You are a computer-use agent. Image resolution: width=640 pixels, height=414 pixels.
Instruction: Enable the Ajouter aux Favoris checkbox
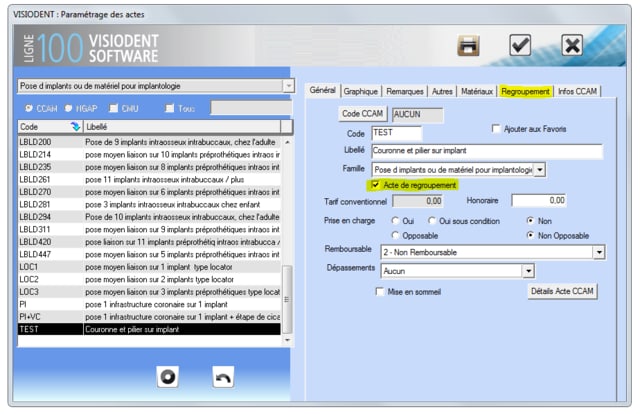coord(496,129)
